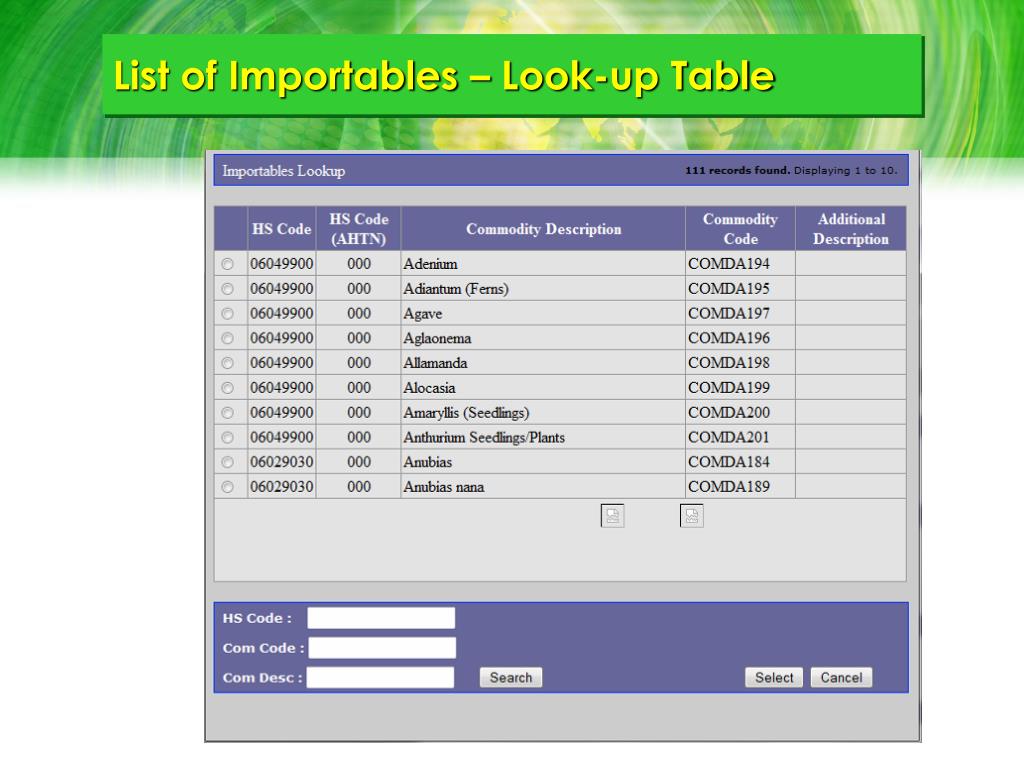Click the Importables Lookup title
This screenshot has height=768, width=1024.
283,171
